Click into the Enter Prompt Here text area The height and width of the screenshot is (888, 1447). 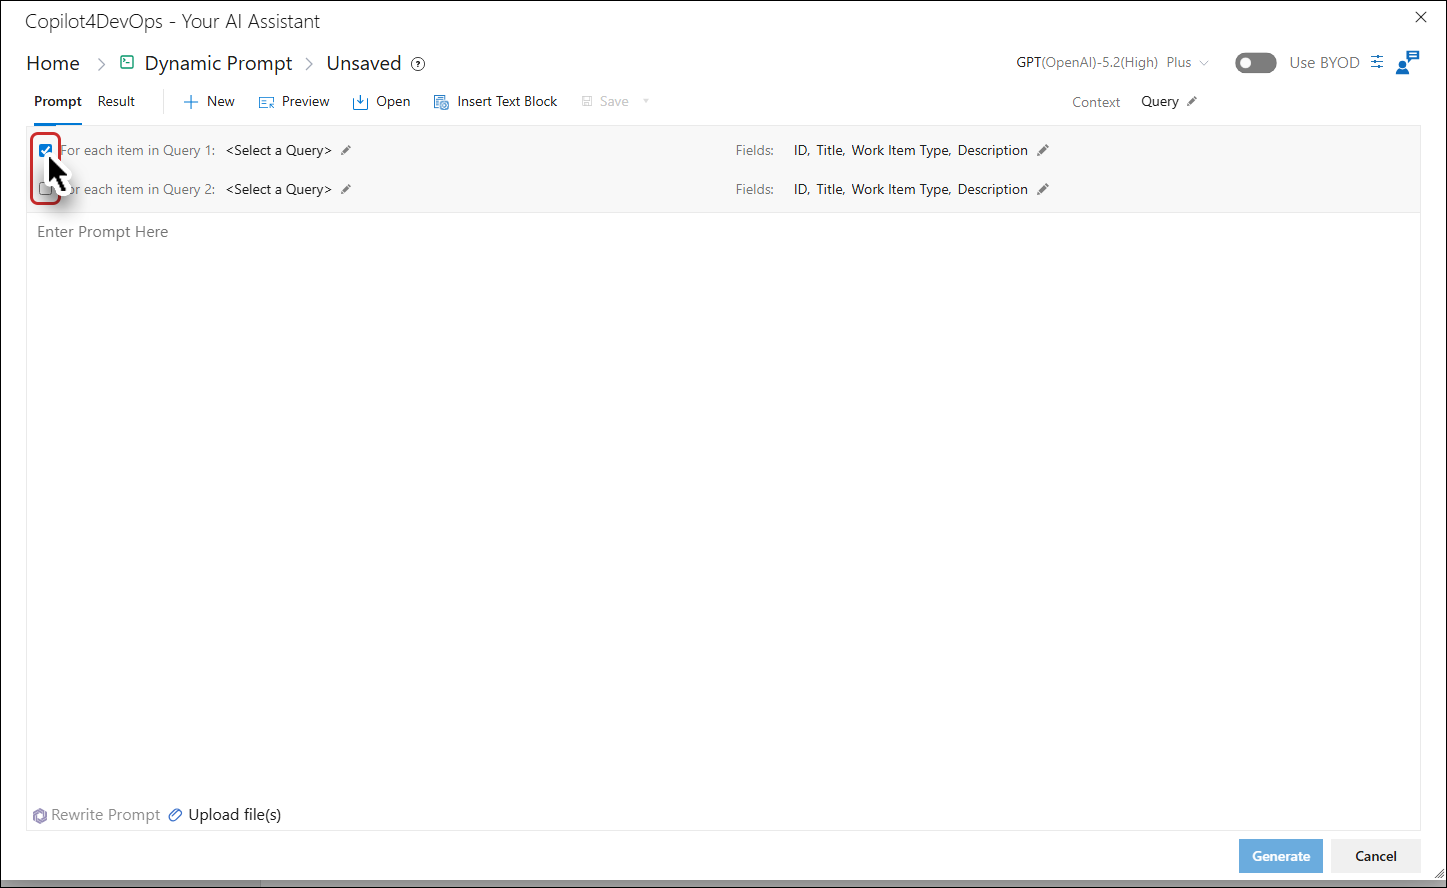tap(723, 505)
